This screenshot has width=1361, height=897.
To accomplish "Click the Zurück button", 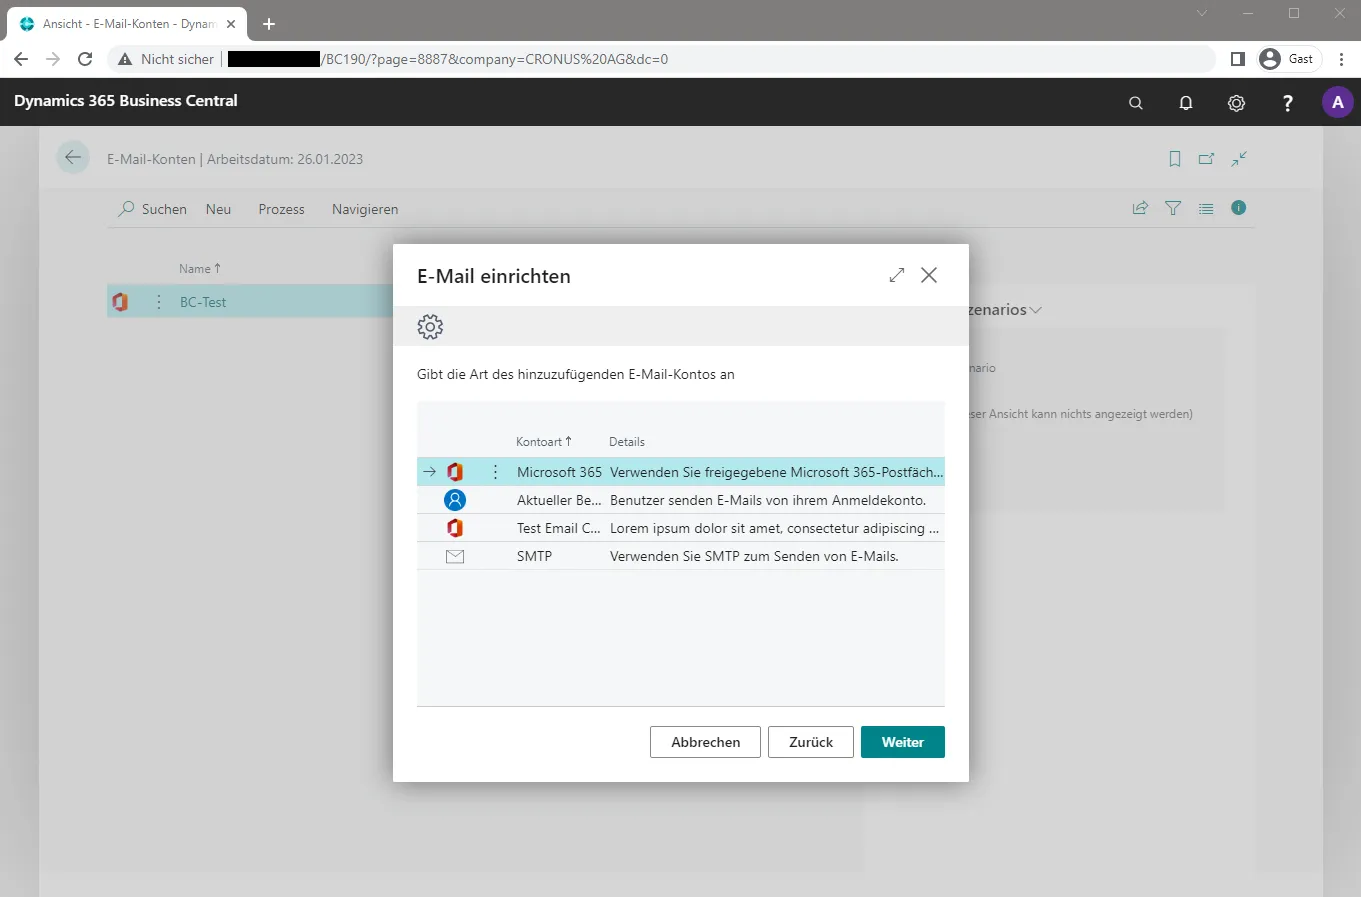I will 810,742.
